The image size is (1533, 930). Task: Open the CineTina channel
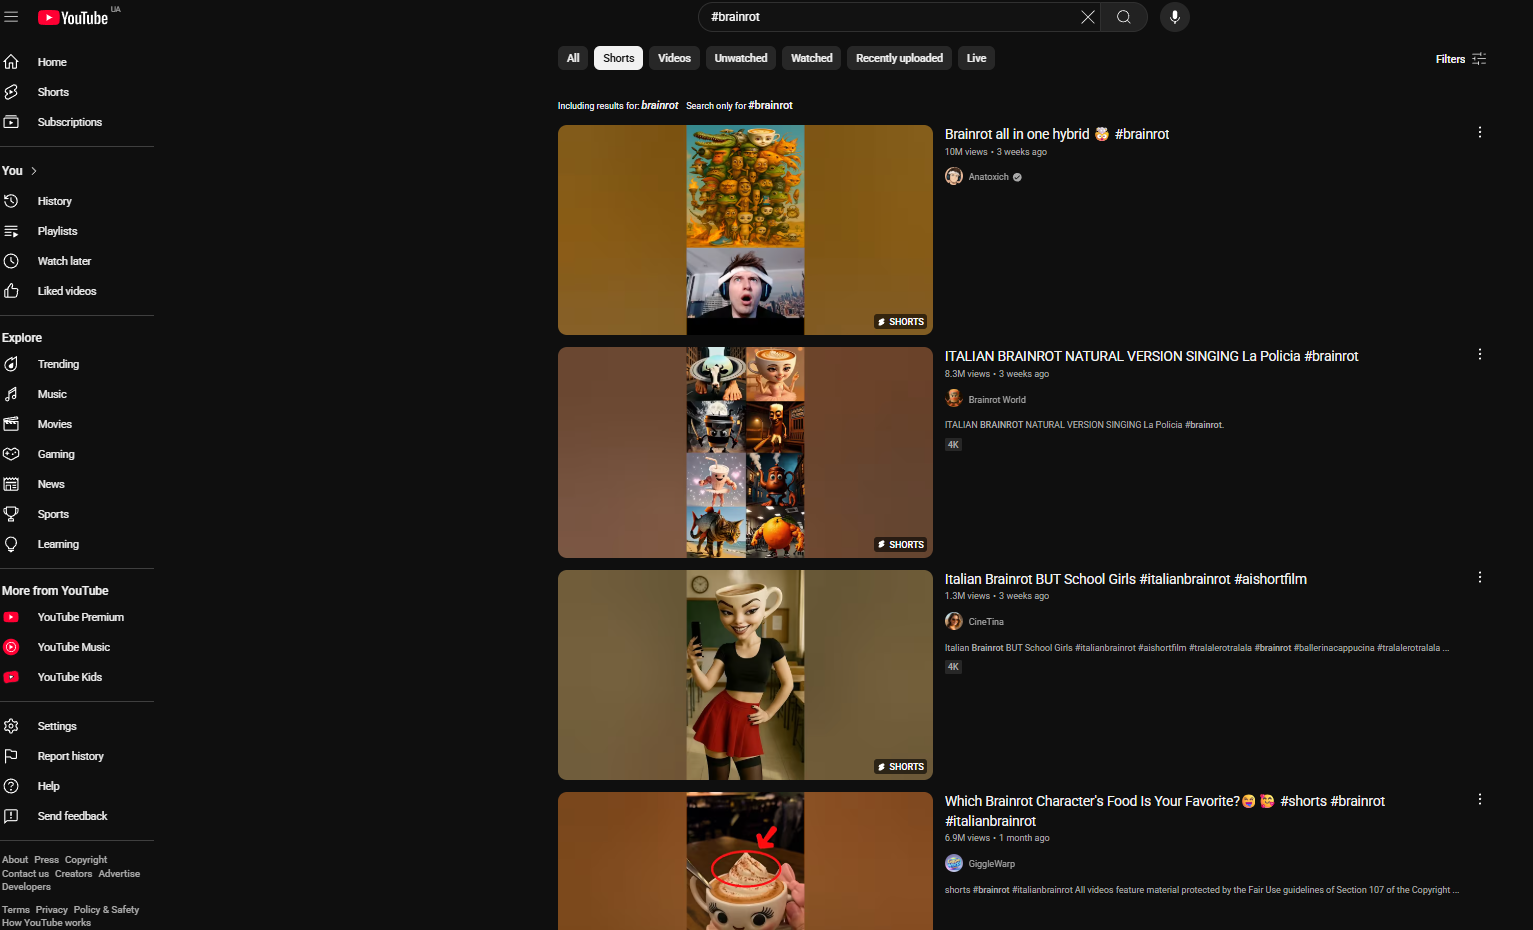(x=986, y=622)
